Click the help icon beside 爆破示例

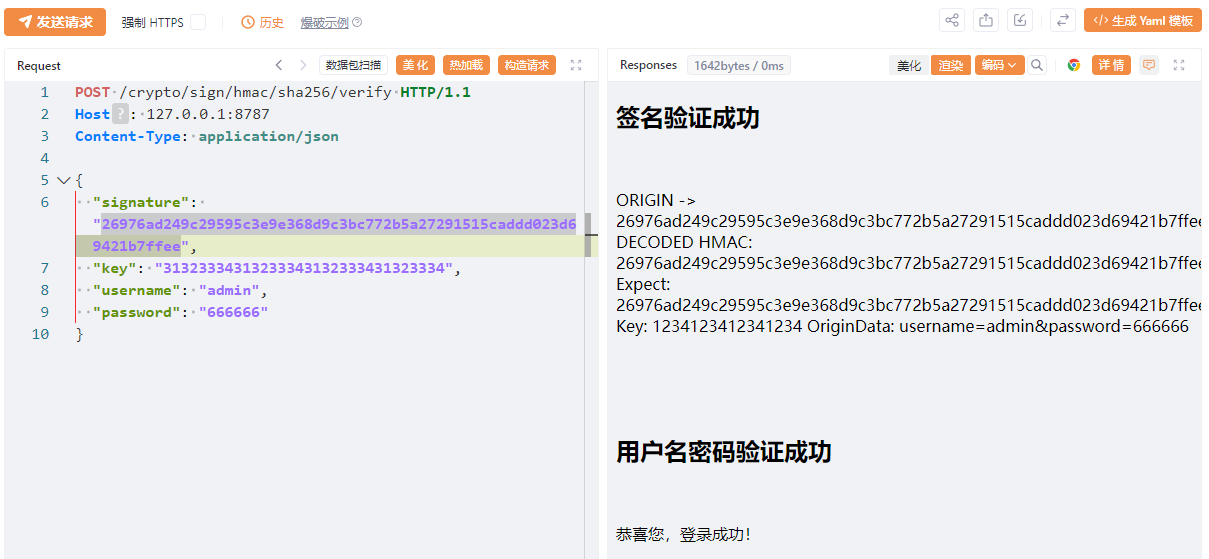coord(357,23)
